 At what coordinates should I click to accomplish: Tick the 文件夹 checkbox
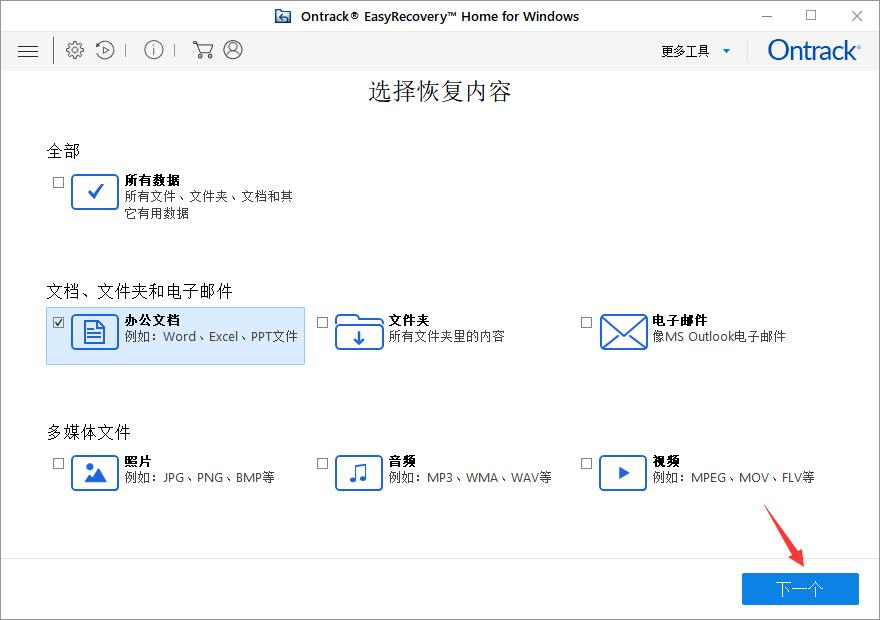coord(323,323)
